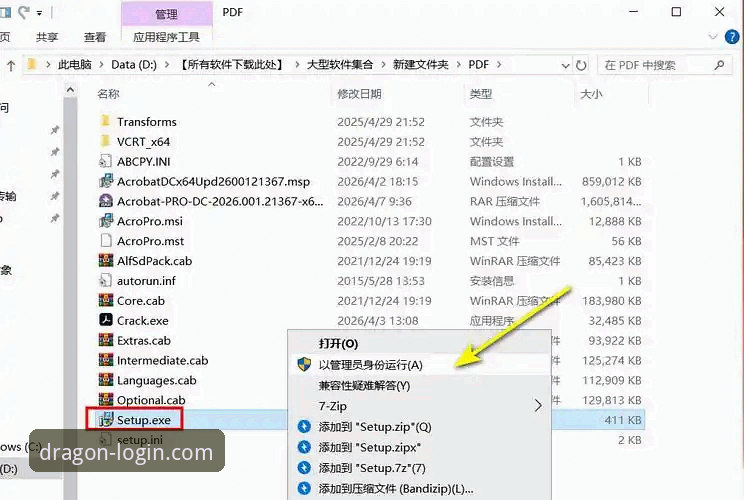This screenshot has height=500, width=744.
Task: Click the admin shield icon in context menu
Action: click(x=304, y=364)
